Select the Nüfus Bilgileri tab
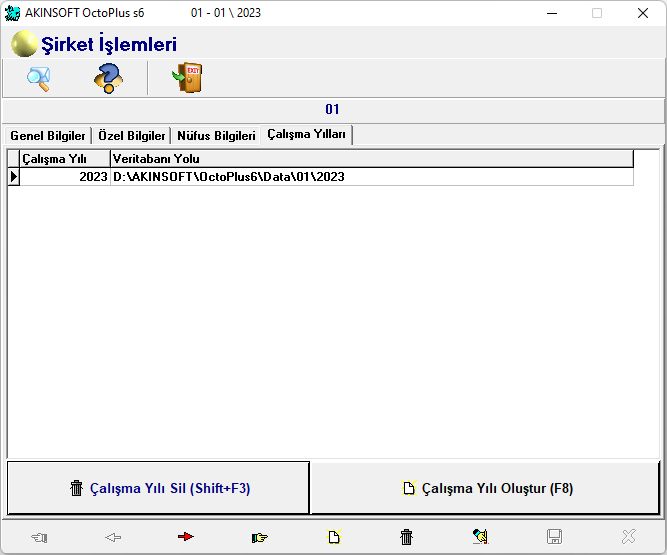The image size is (667, 555). coord(216,136)
